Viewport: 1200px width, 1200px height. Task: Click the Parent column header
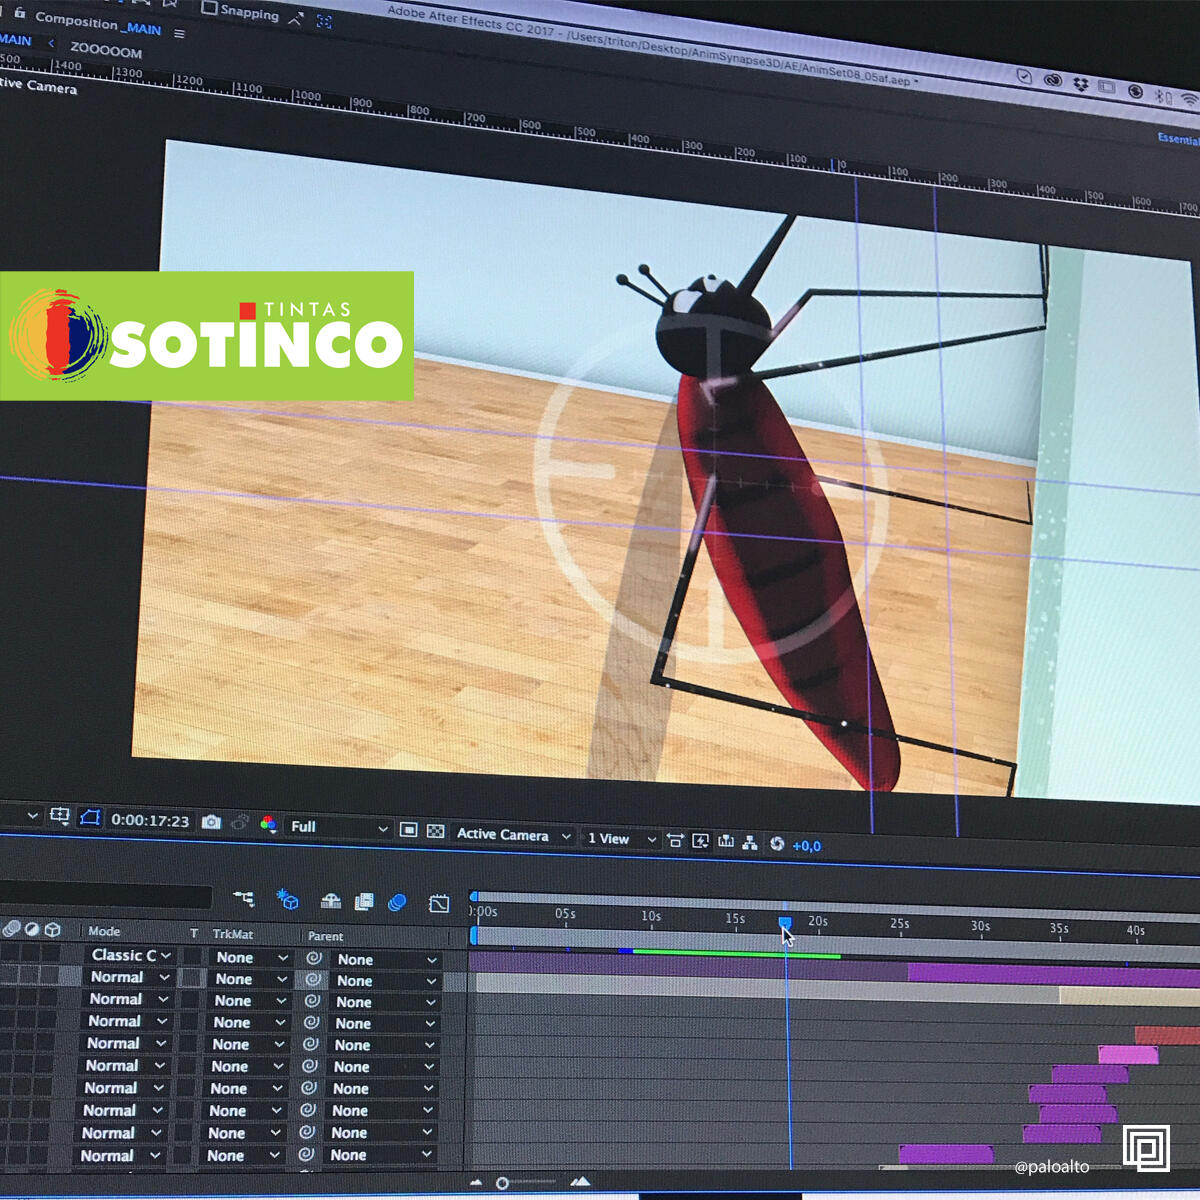325,936
